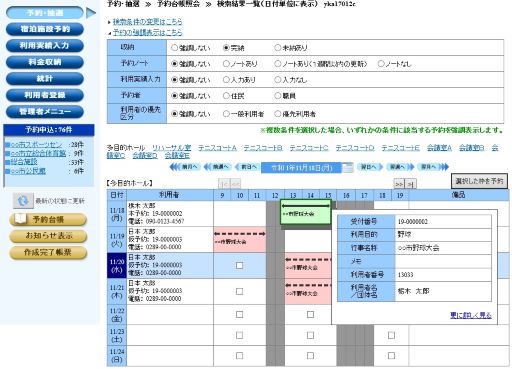Check the 11/23 evening slot checkbox
Screen dimensions: 512x369
tap(391, 335)
